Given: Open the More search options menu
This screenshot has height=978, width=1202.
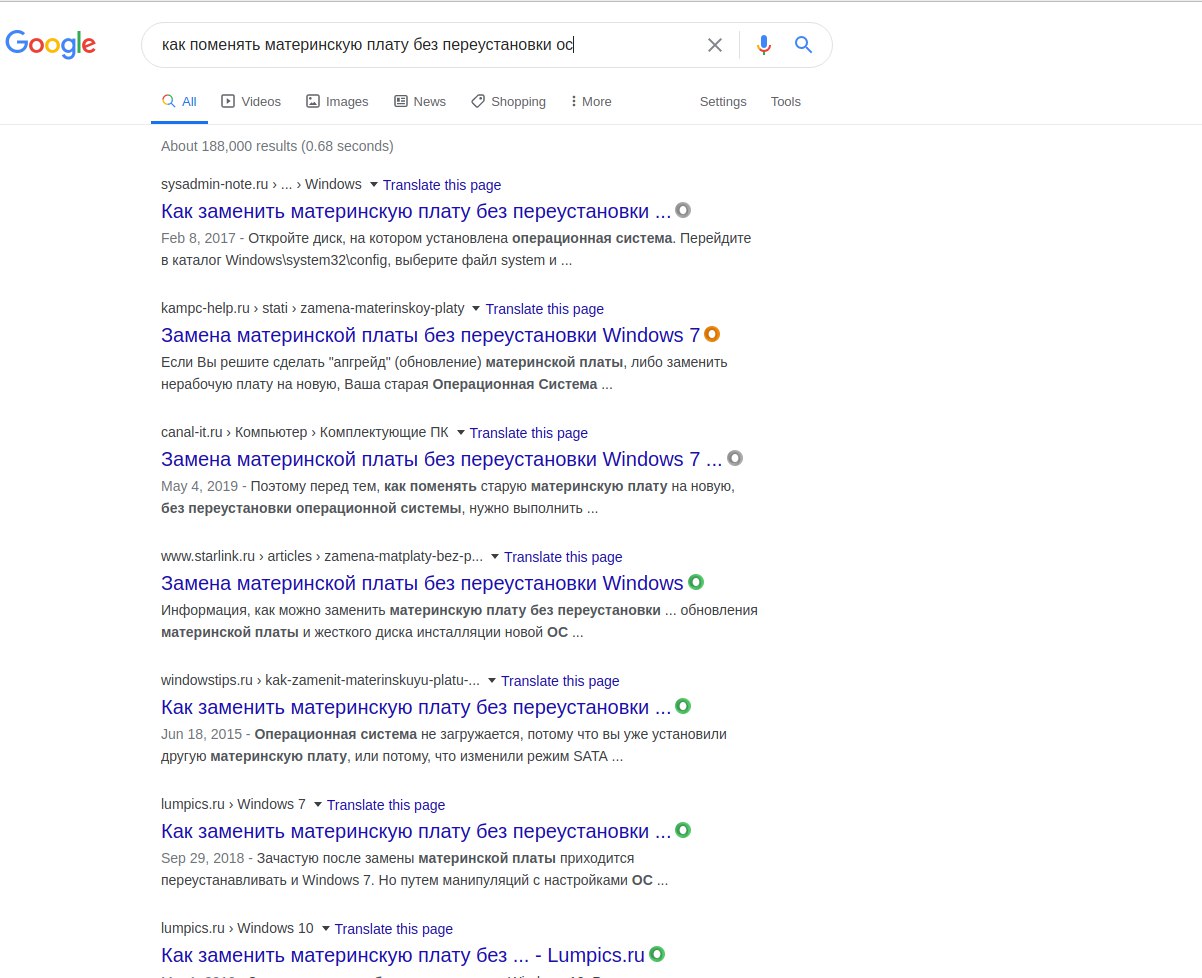Looking at the screenshot, I should 591,102.
